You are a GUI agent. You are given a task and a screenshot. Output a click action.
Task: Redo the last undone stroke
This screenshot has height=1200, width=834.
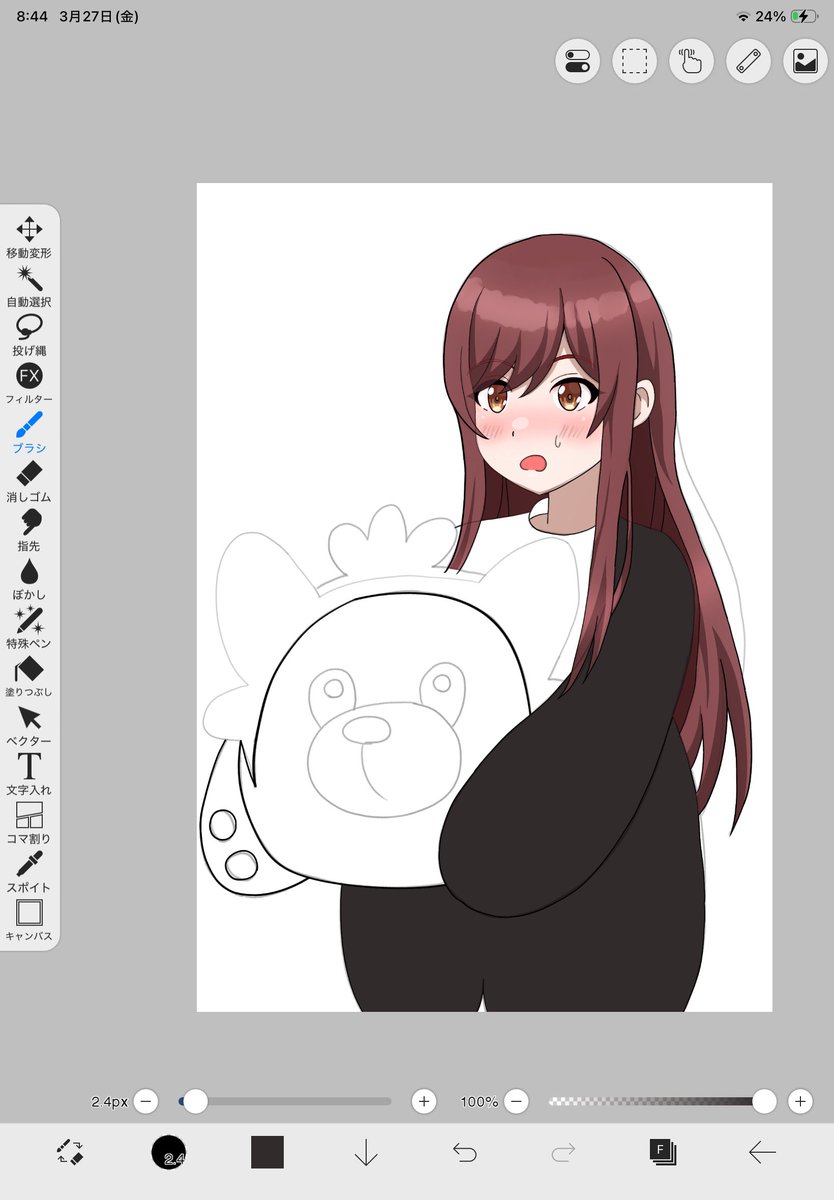click(563, 1153)
